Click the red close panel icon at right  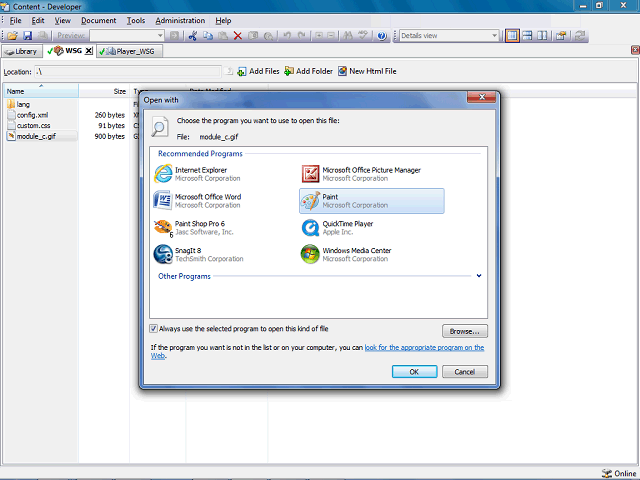(635, 50)
